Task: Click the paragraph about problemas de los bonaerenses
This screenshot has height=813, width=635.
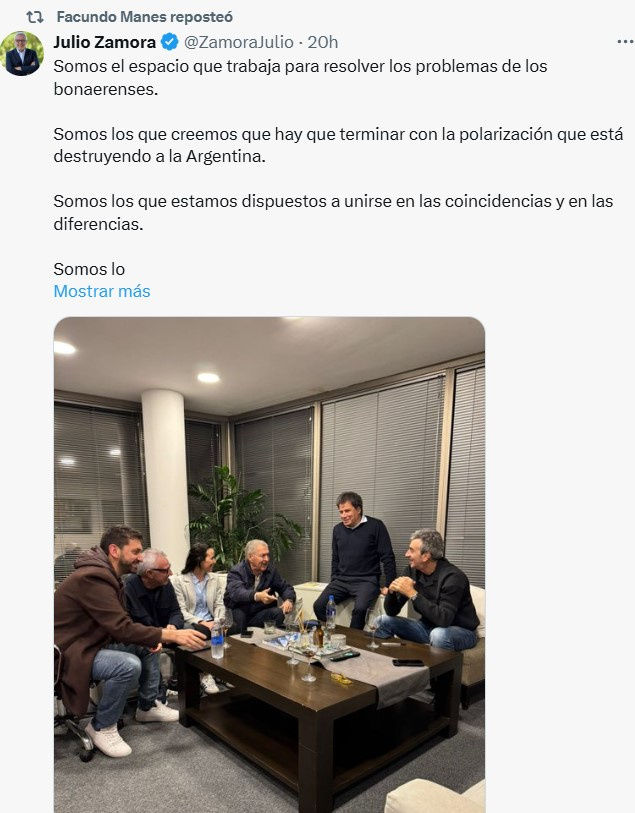Action: [x=301, y=77]
